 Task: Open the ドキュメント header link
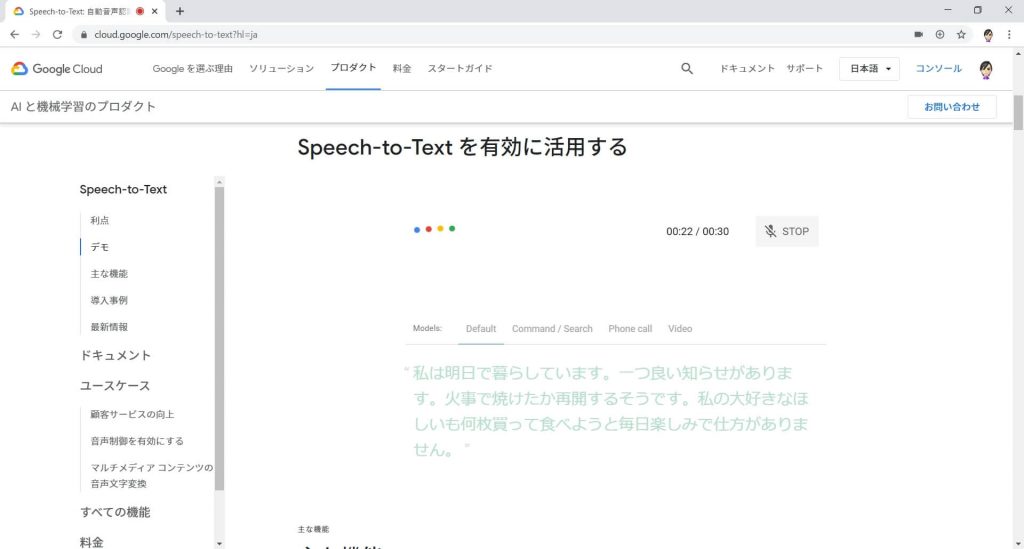click(747, 69)
